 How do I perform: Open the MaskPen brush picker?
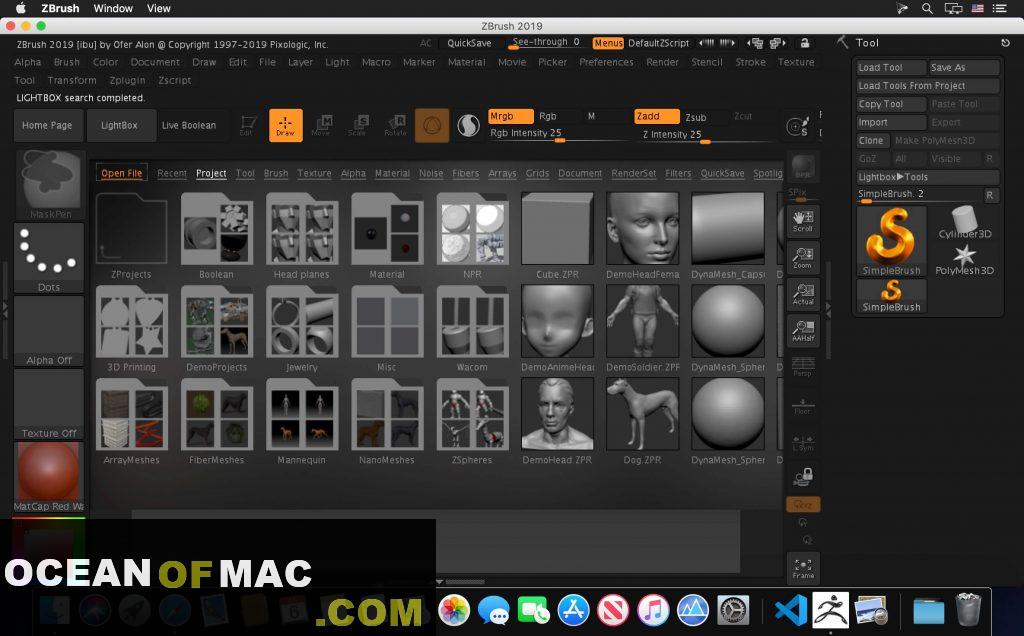tap(50, 185)
